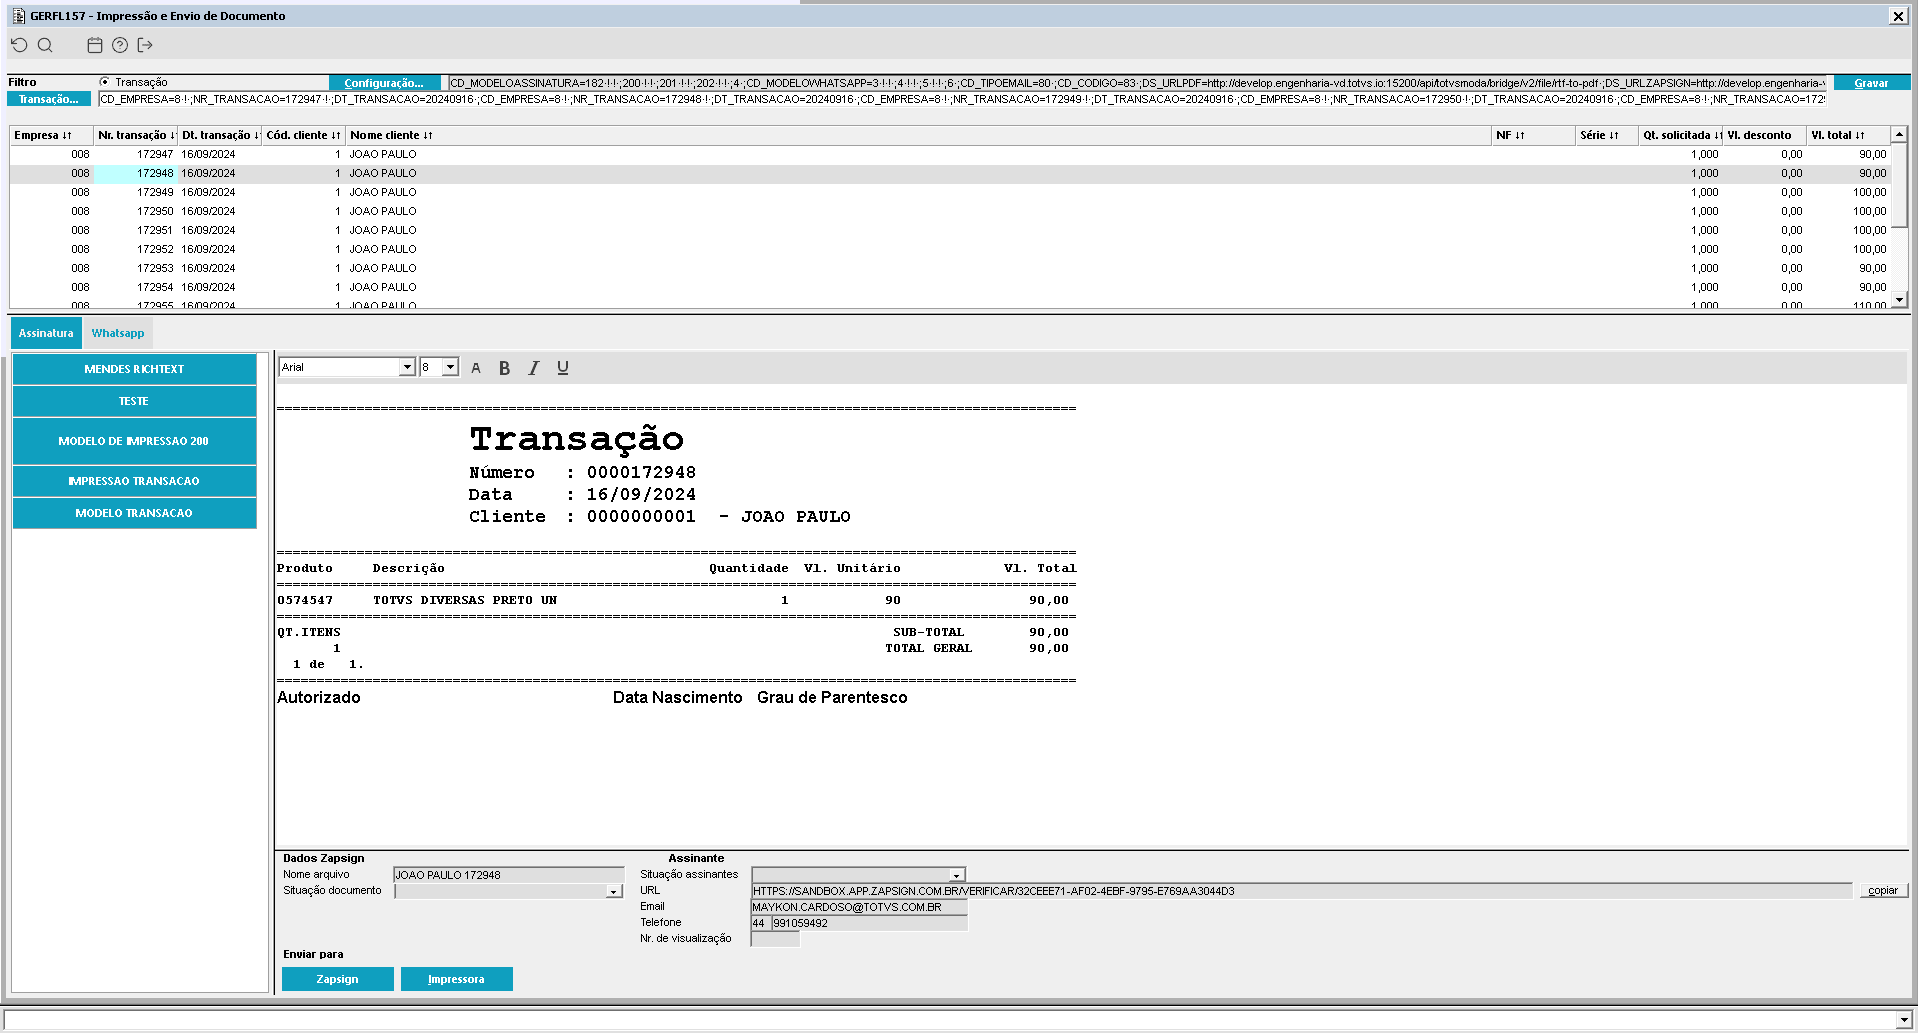Click scroll down arrow of transactions grid

pyautogui.click(x=1899, y=300)
